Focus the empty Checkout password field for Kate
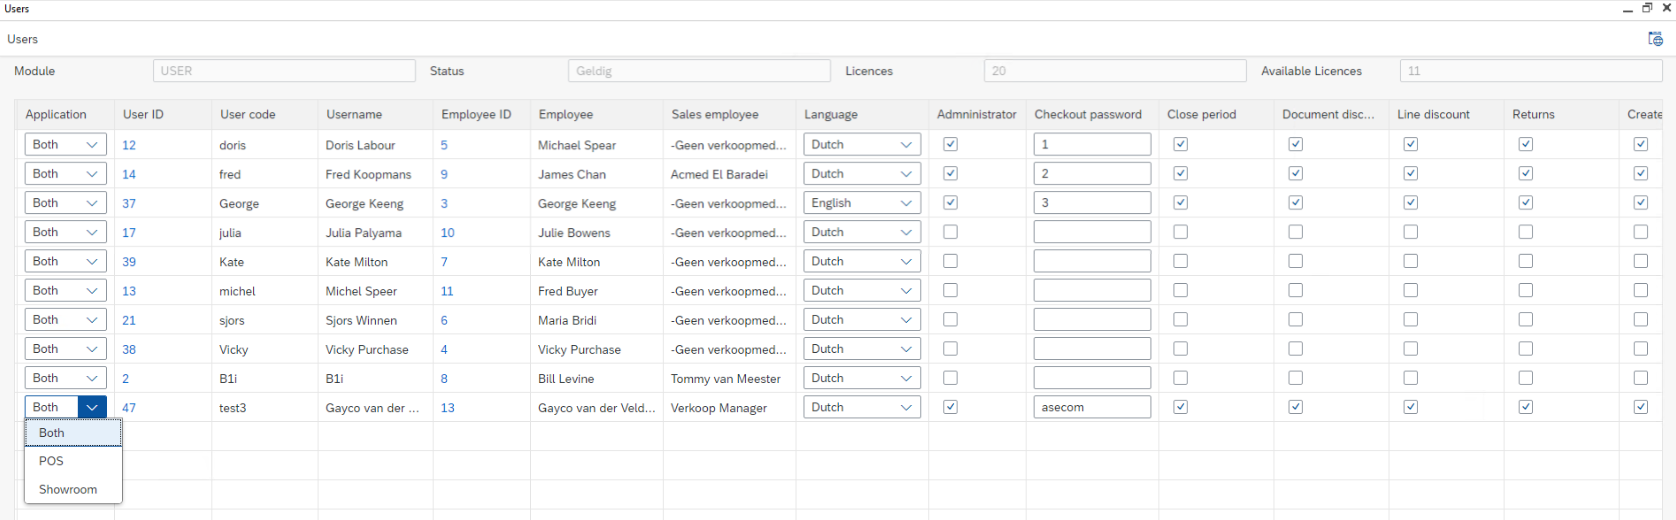Screen dimensions: 1676x520 point(1092,262)
